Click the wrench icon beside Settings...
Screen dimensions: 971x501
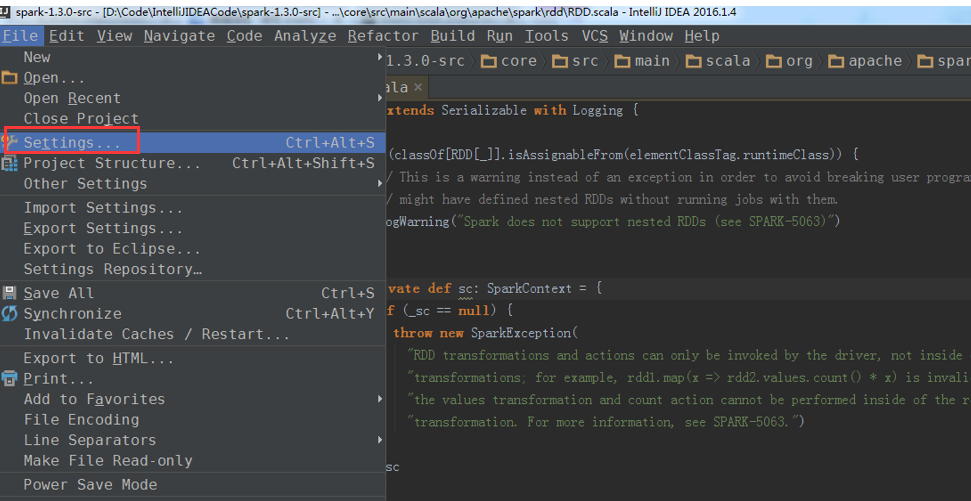[x=10, y=142]
